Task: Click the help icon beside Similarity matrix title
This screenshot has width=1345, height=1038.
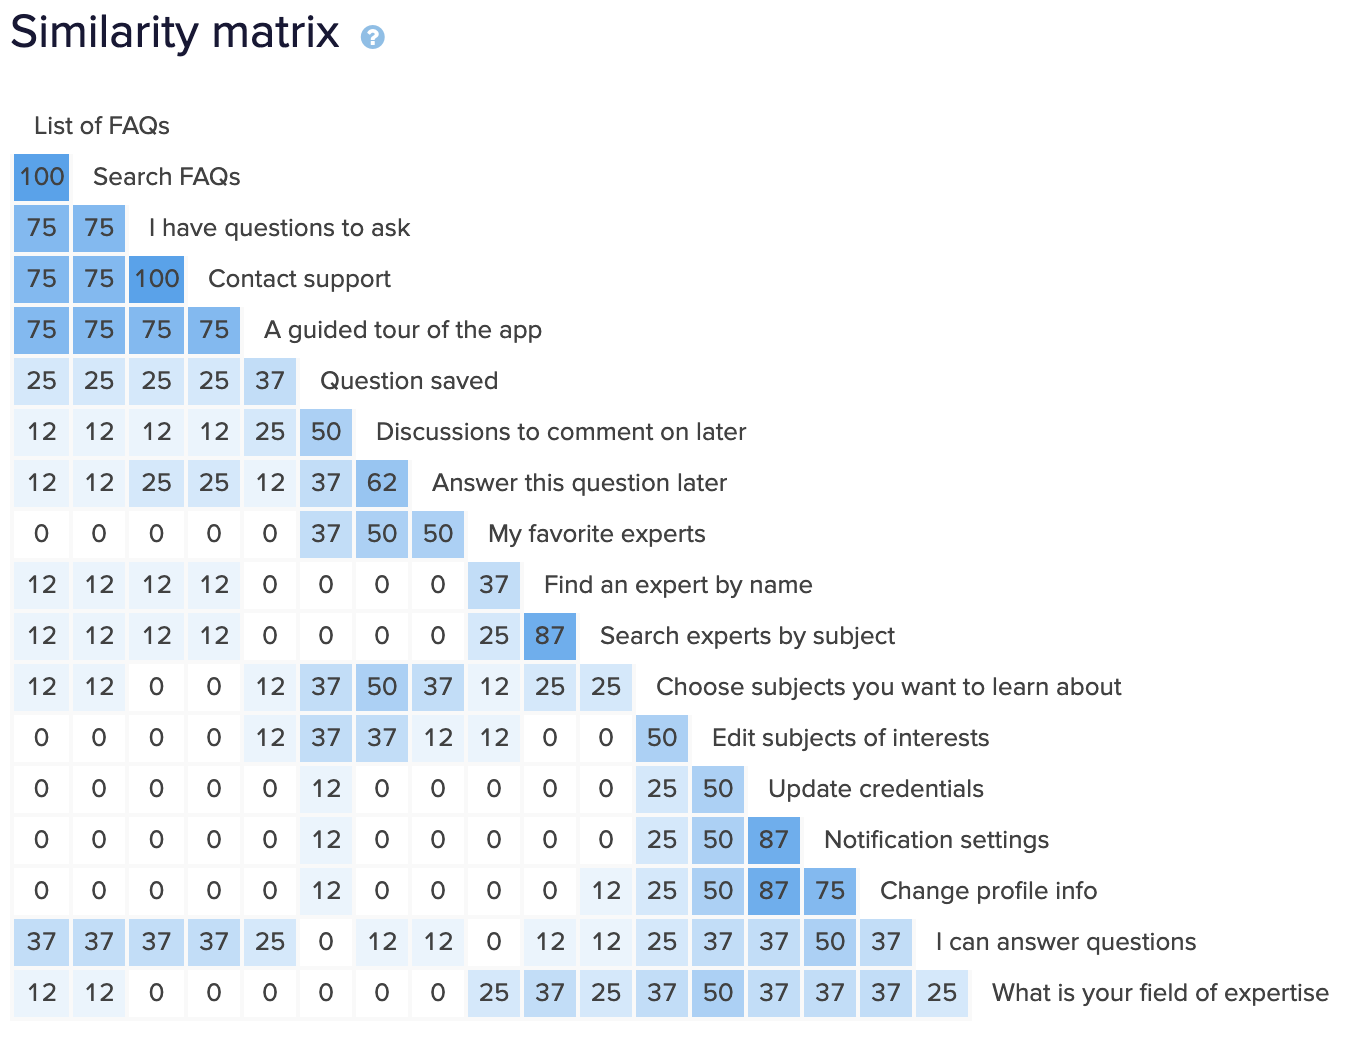Action: coord(372,37)
